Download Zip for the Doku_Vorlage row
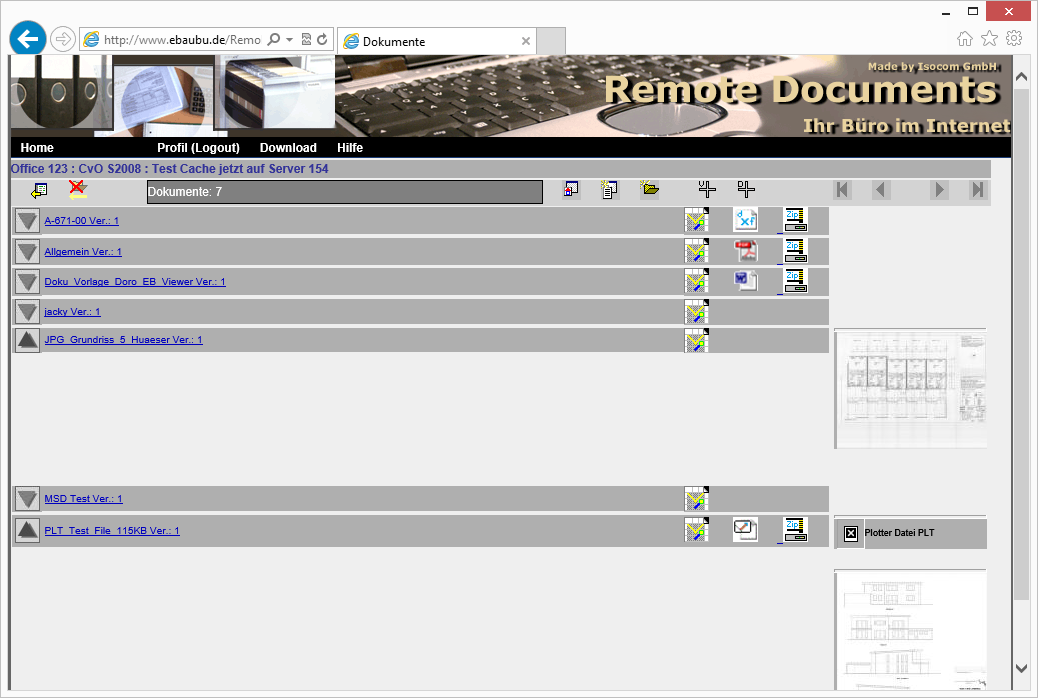This screenshot has height=698, width=1038. point(795,281)
